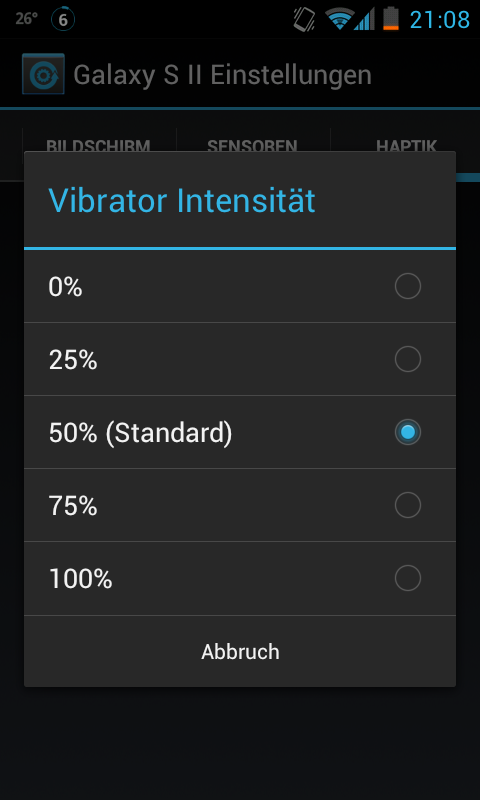Screen dimensions: 480x800
Task: Tap the Abbruch button
Action: (x=240, y=652)
